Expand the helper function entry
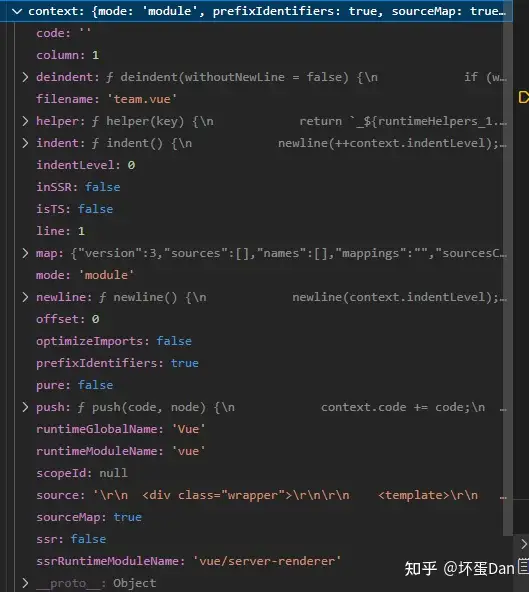Image resolution: width=529 pixels, height=592 pixels. click(x=25, y=121)
